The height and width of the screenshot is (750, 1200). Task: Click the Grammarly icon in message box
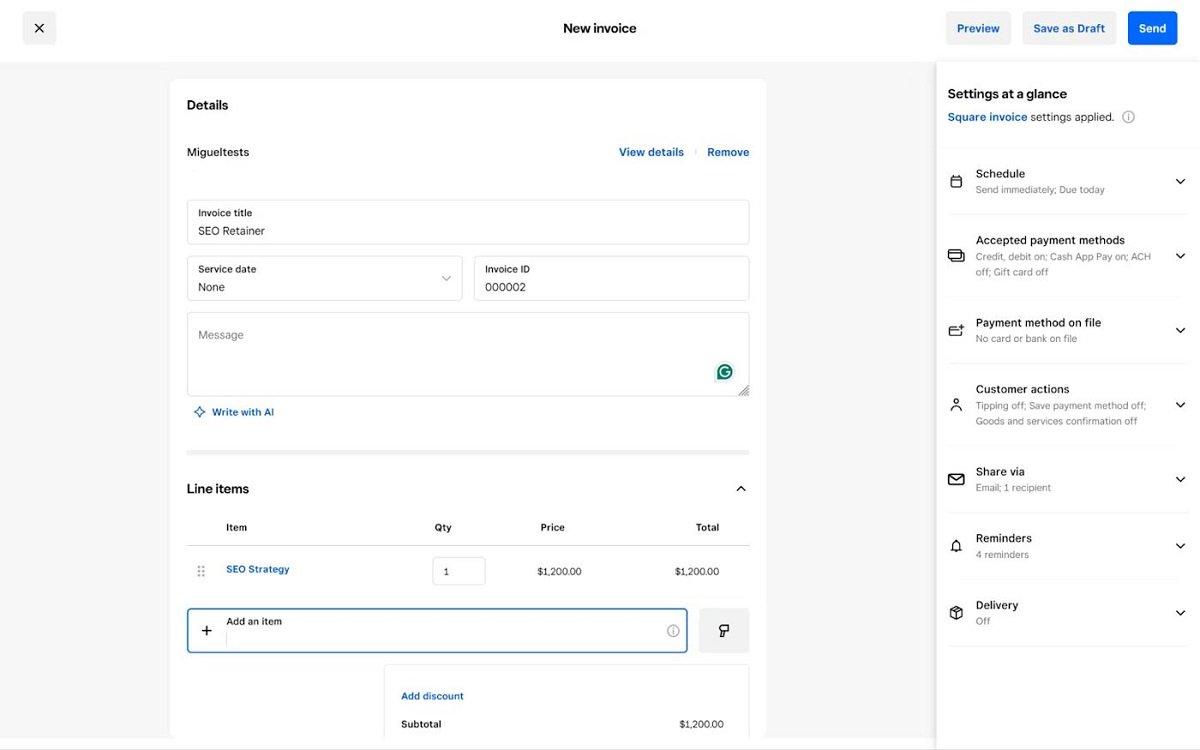pyautogui.click(x=724, y=372)
